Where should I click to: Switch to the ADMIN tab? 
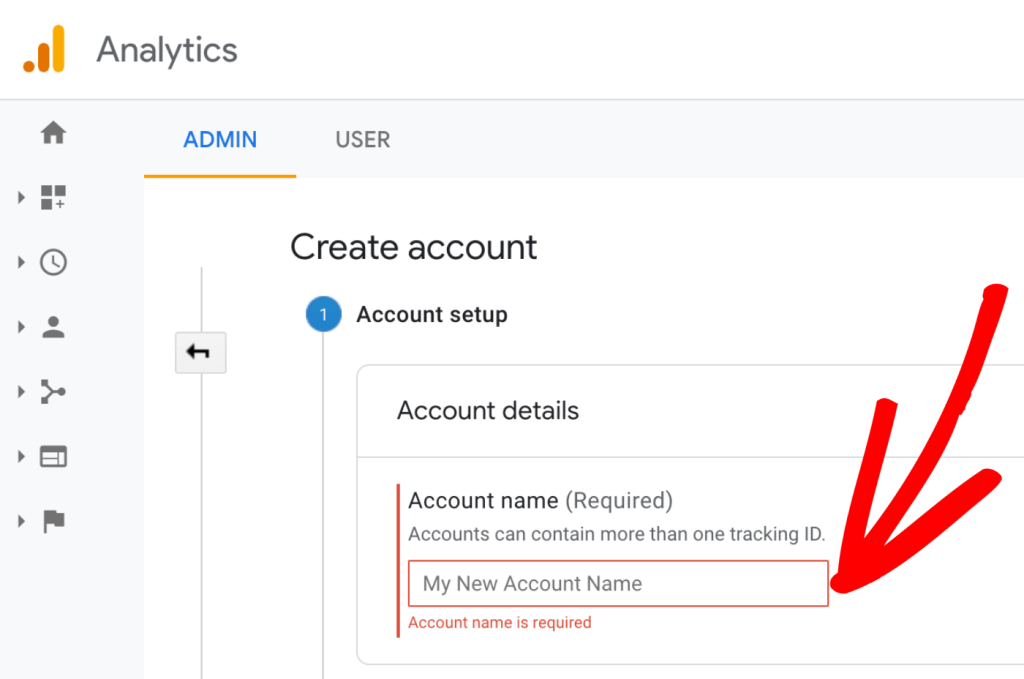click(219, 140)
